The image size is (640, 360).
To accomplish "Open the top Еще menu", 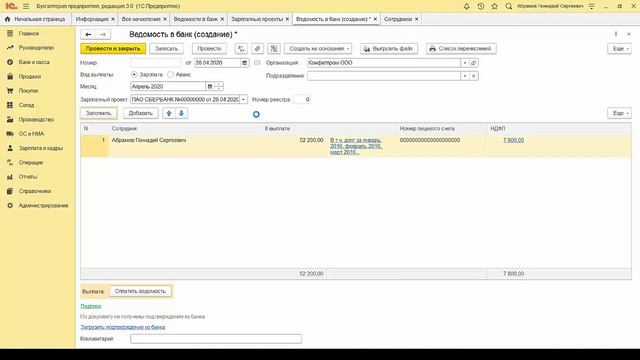I will 619,49.
